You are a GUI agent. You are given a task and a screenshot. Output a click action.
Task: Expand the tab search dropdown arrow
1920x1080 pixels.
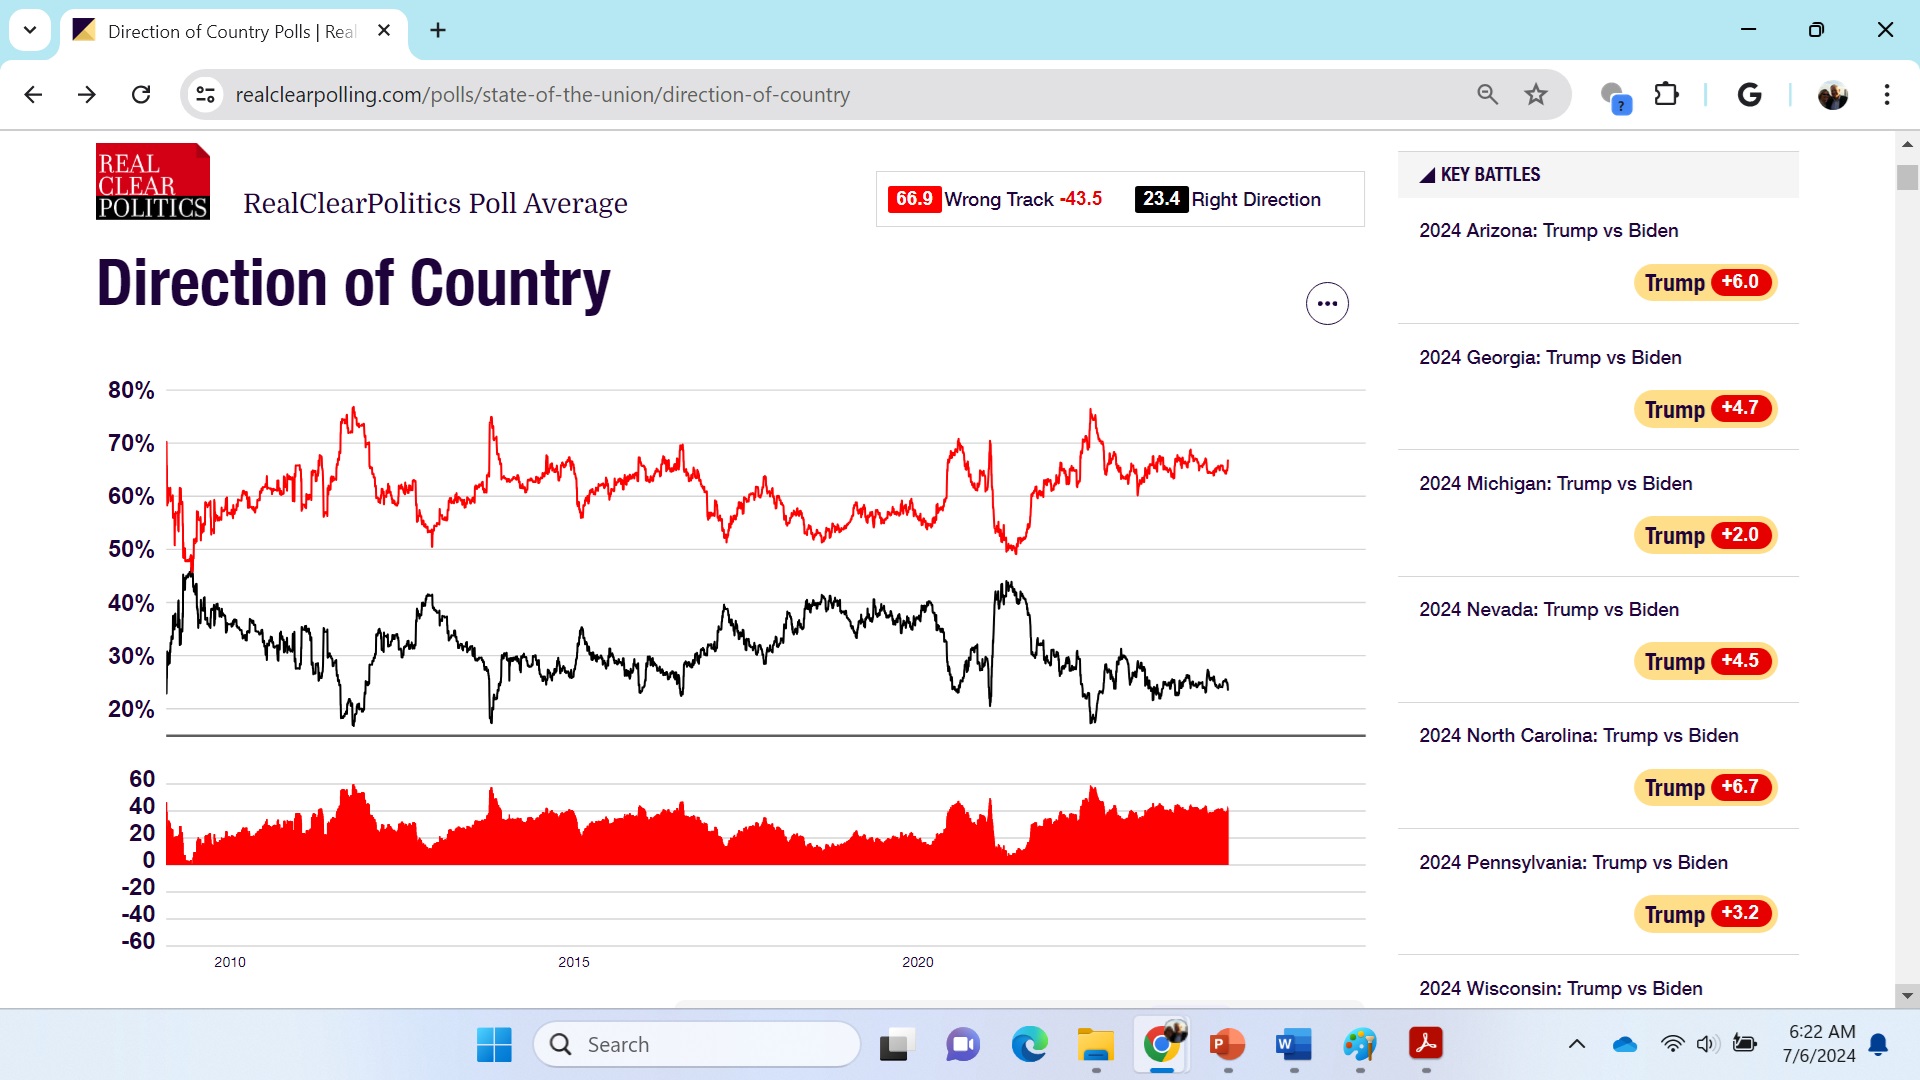pos(30,30)
